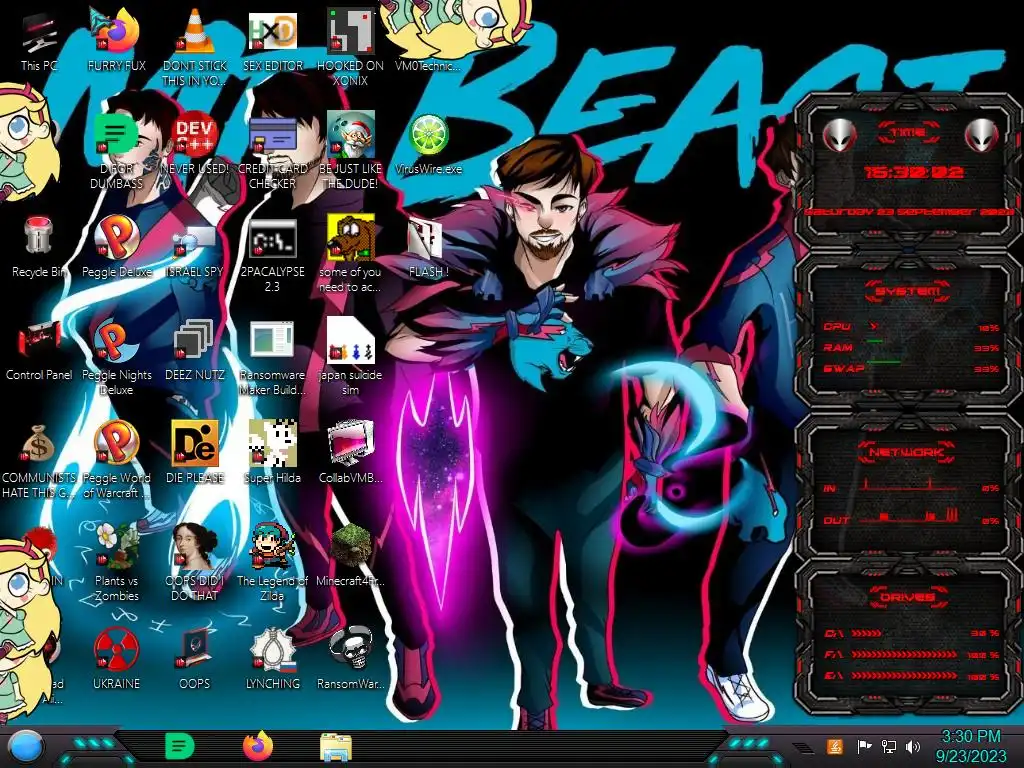The width and height of the screenshot is (1024, 768).
Task: Open the DEEZ NUTZ stacked windows shortcut
Action: [195, 349]
